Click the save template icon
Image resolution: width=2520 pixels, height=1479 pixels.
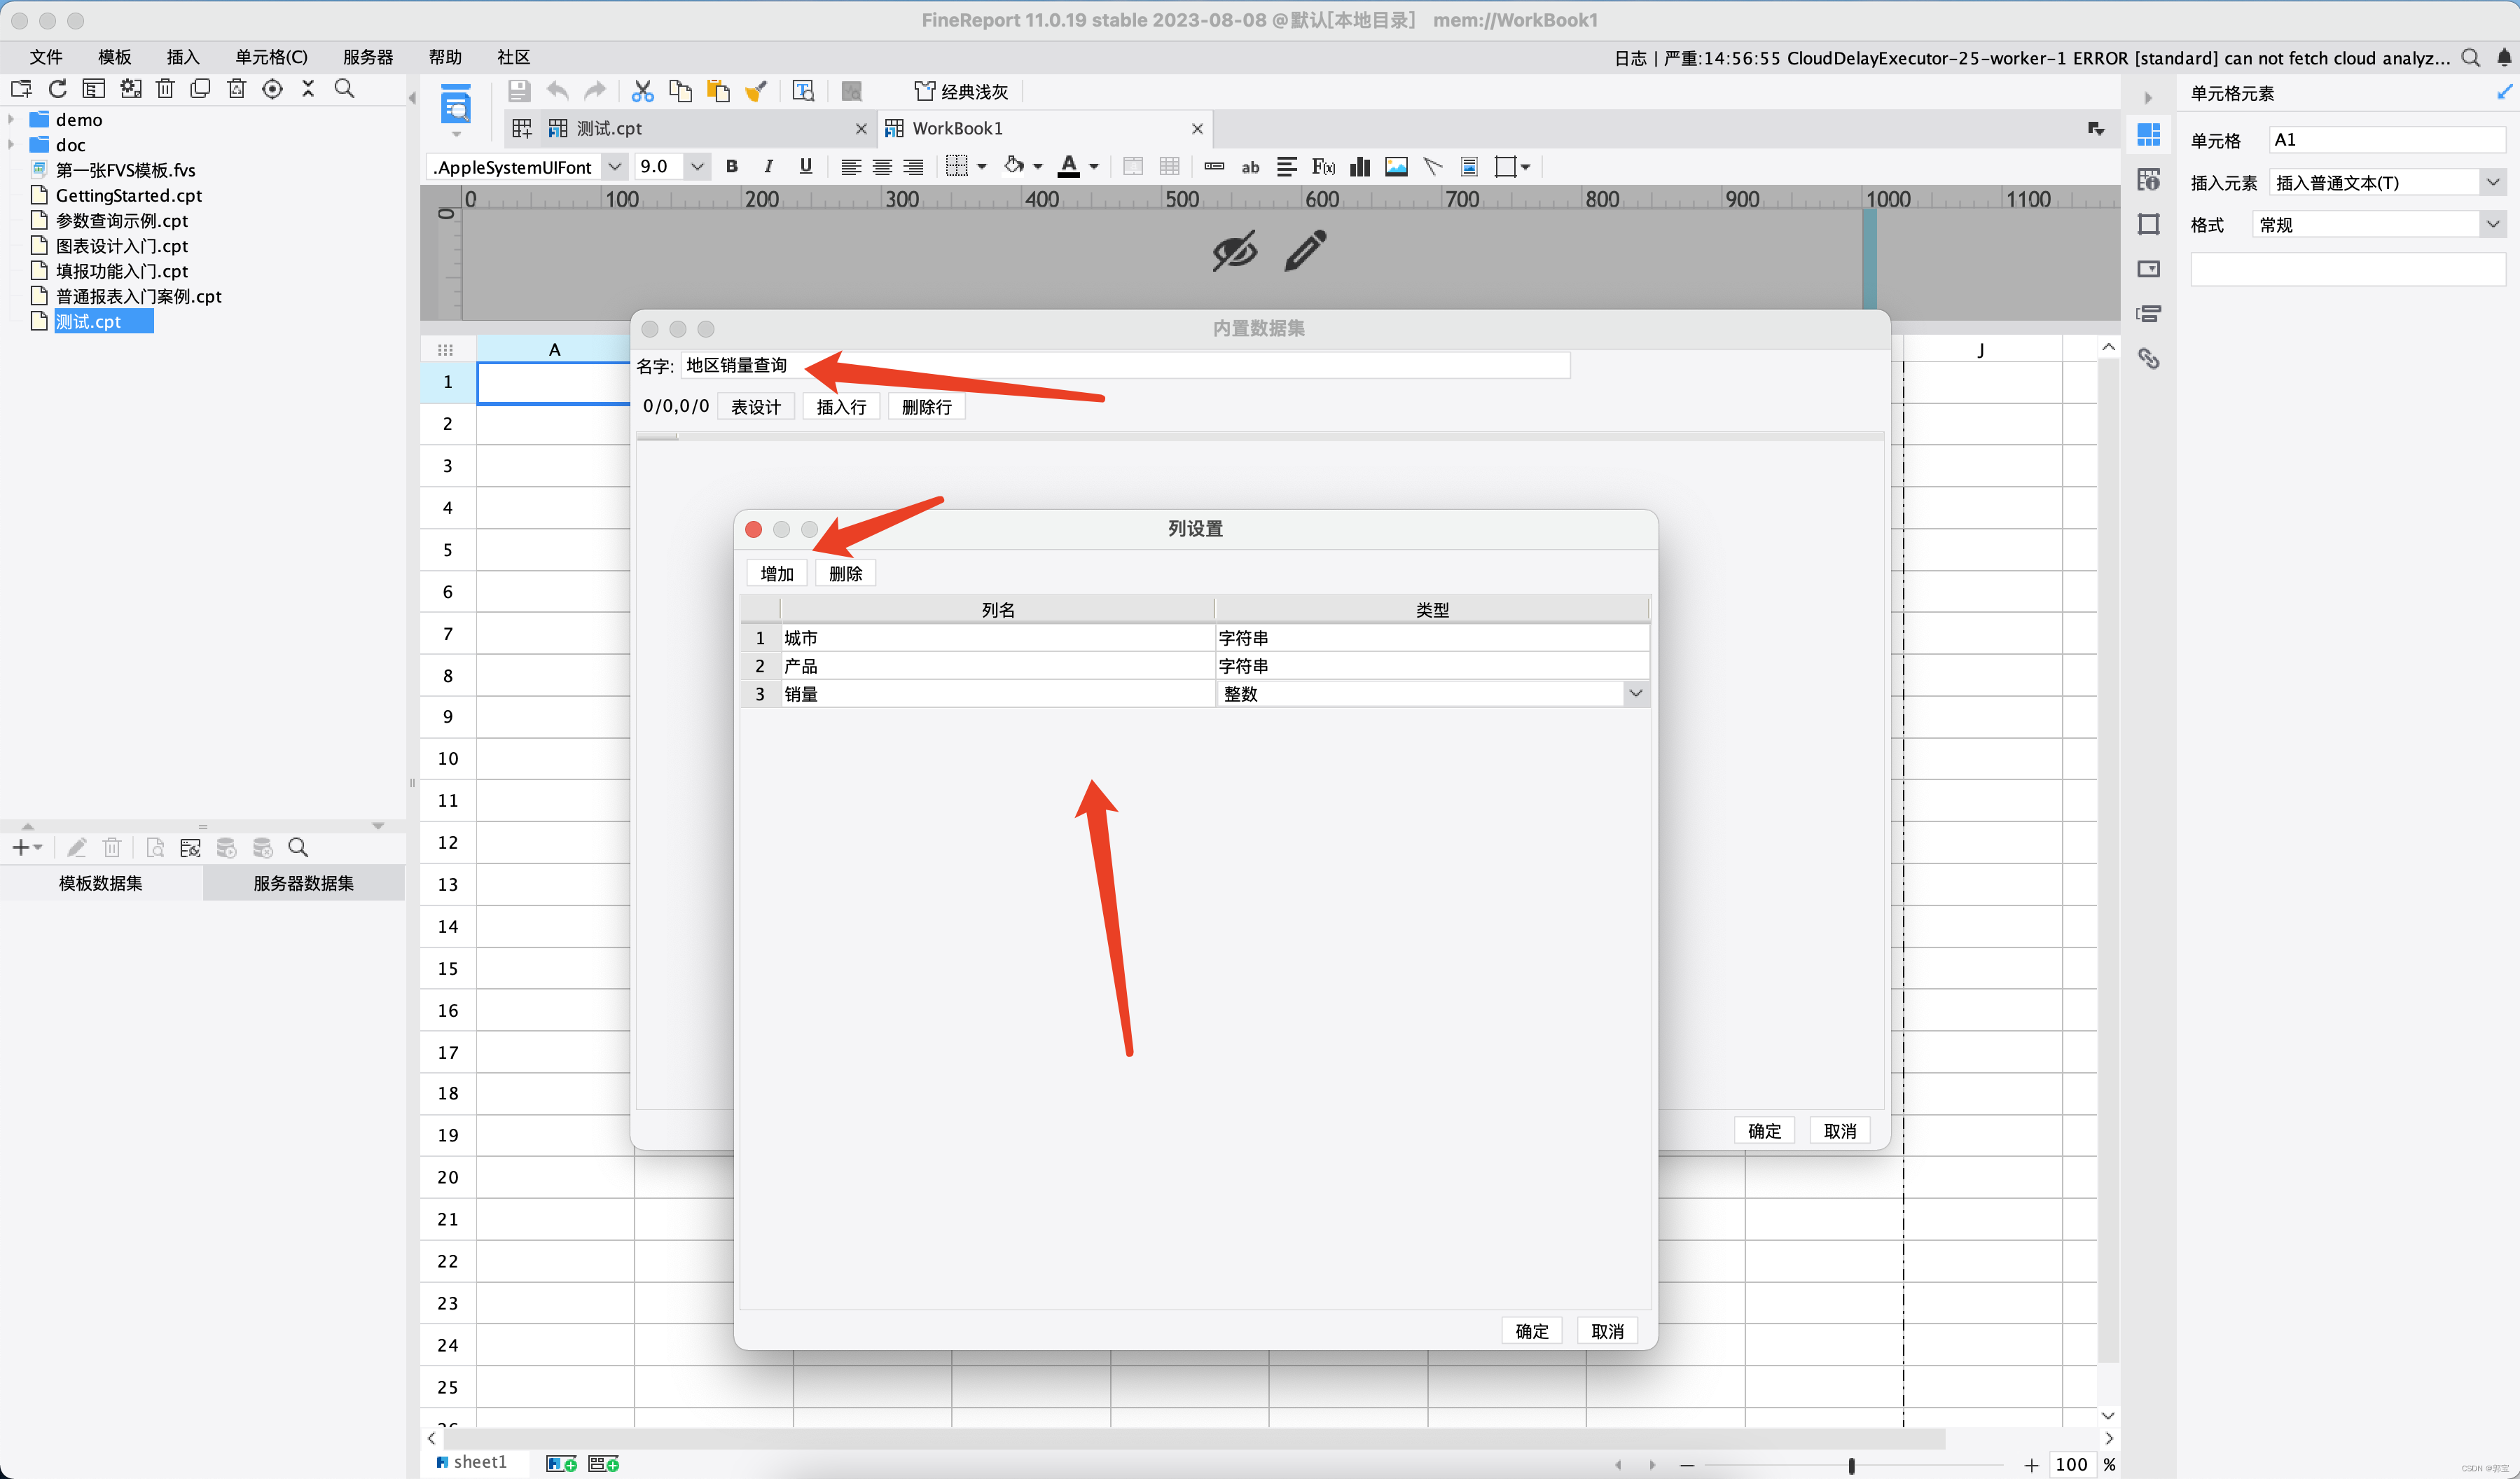coord(518,91)
